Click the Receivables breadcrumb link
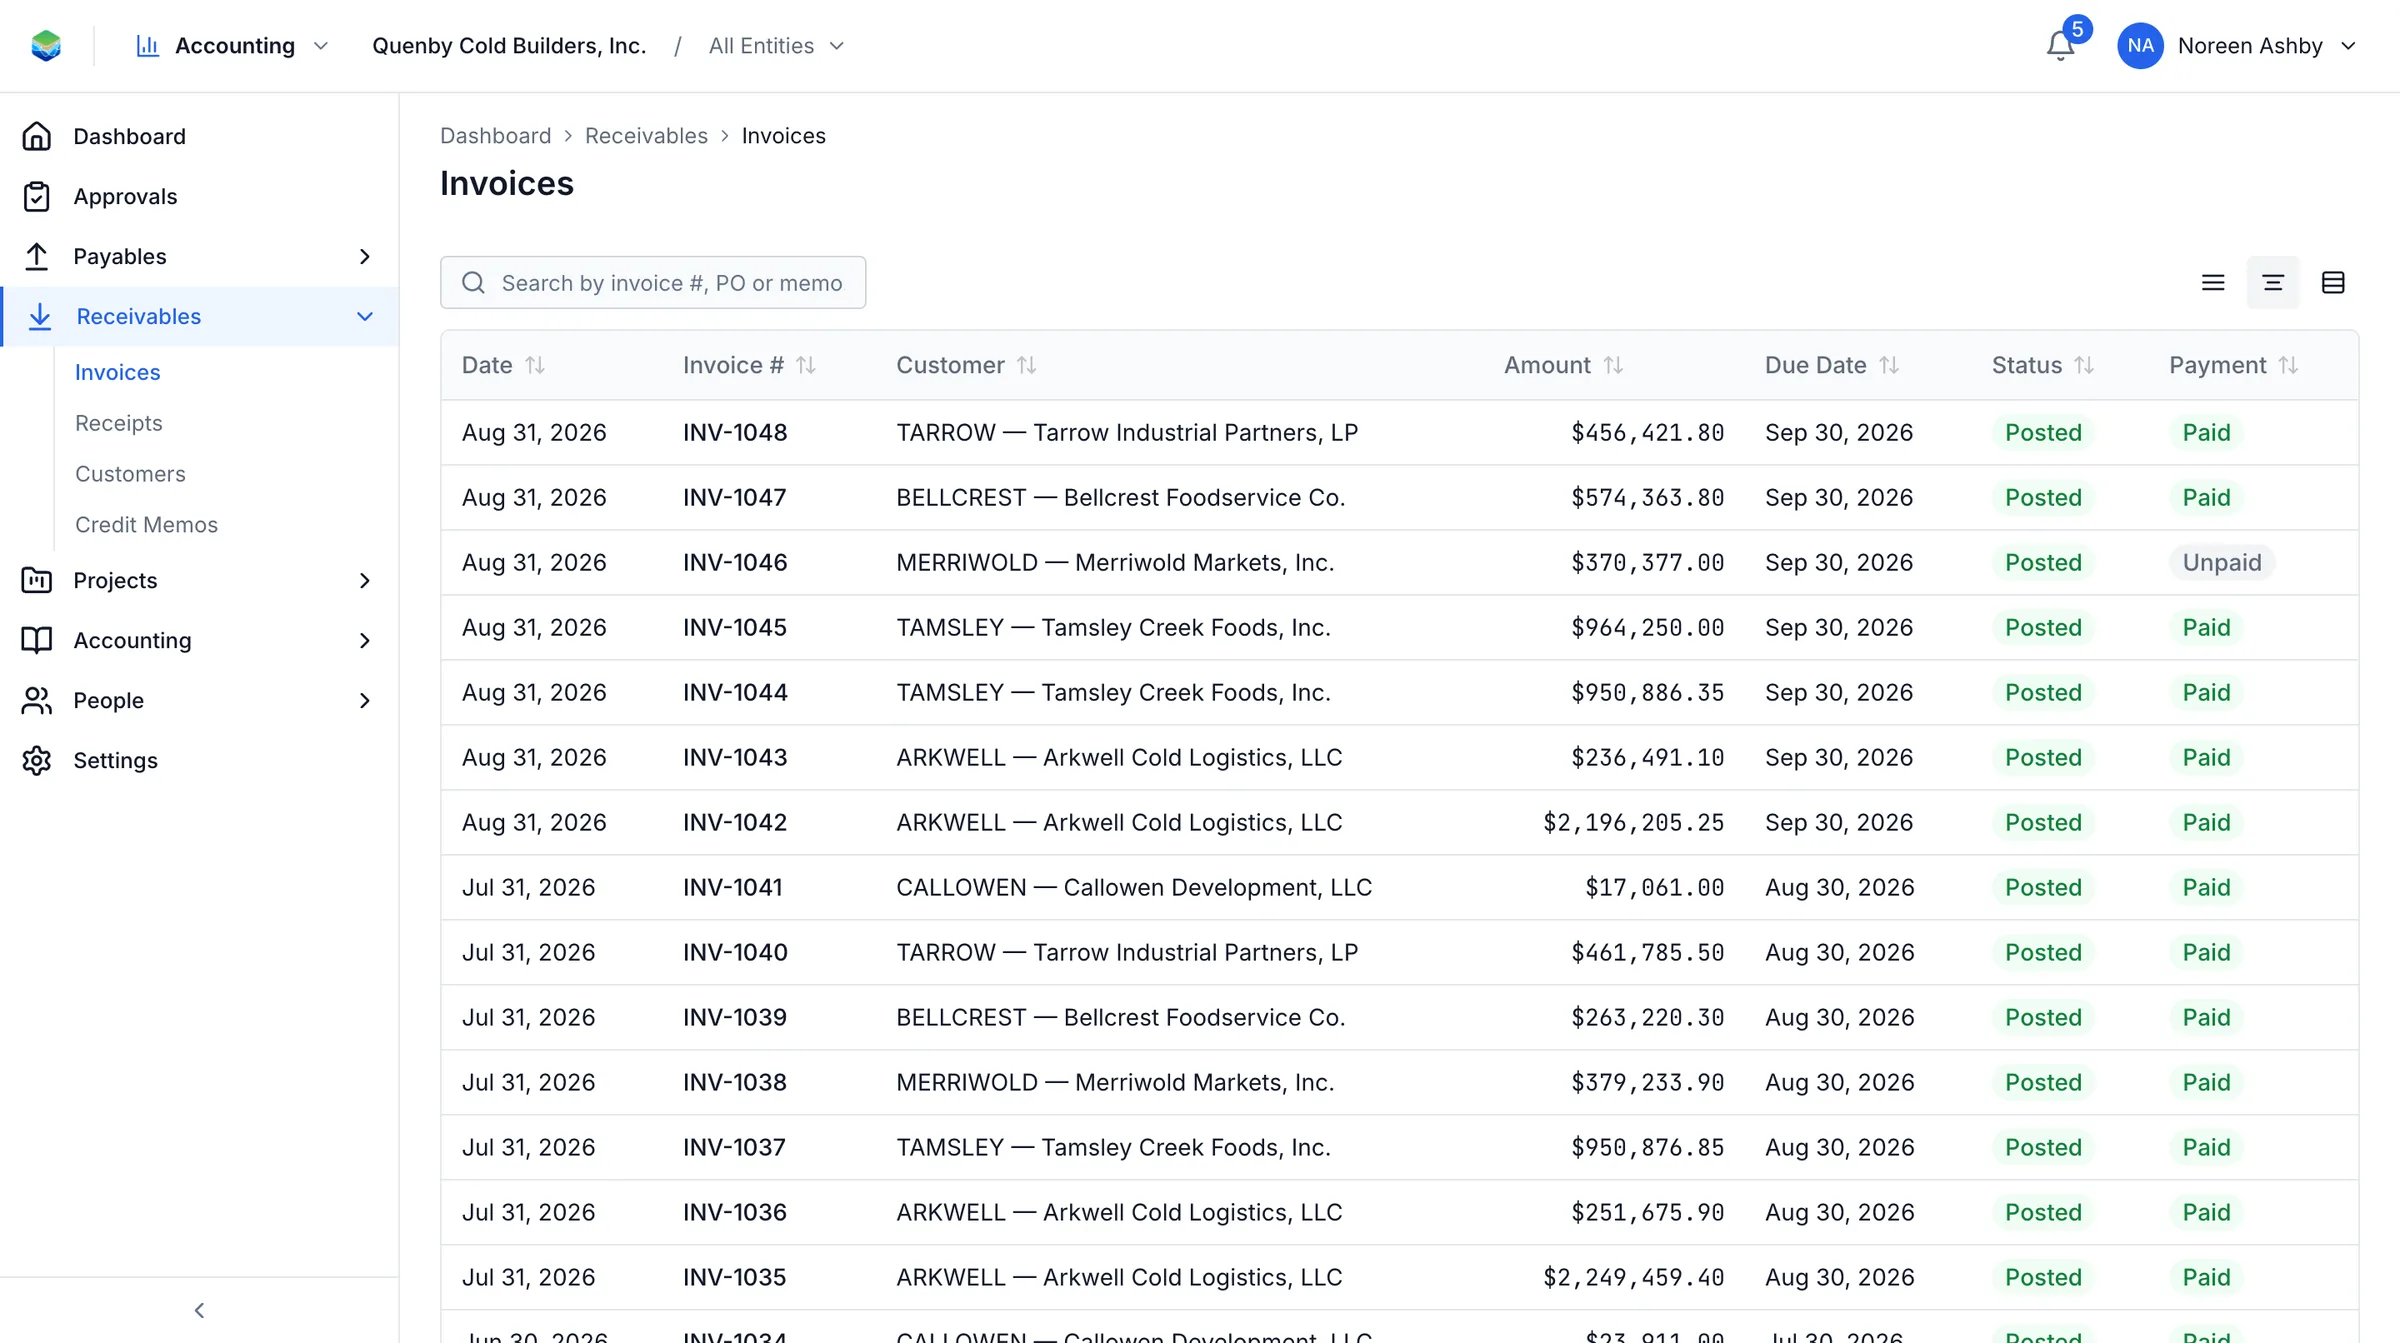Viewport: 2400px width, 1343px height. pos(646,136)
